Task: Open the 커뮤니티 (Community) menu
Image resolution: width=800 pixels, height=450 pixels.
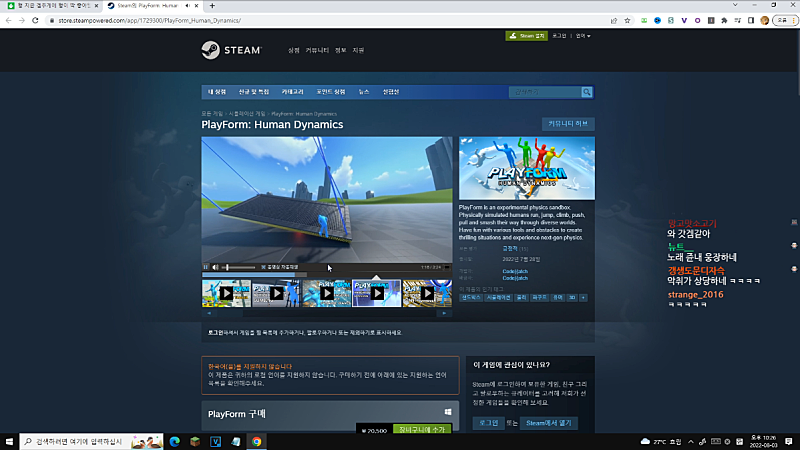Action: click(x=317, y=50)
